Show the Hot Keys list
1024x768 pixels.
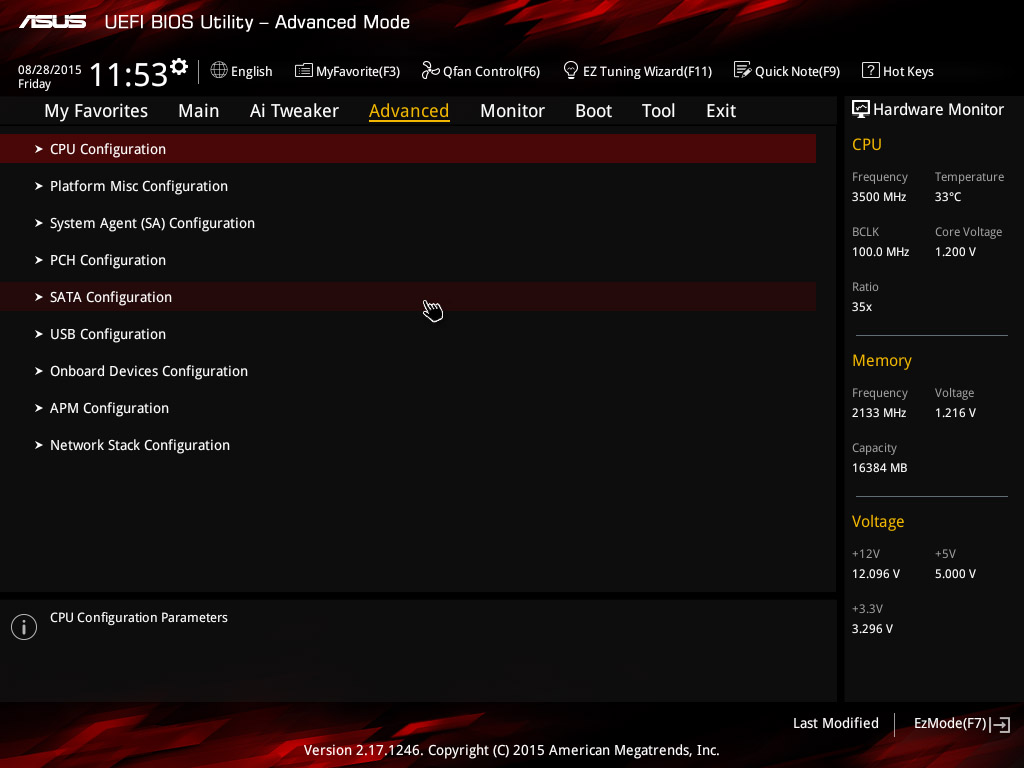tap(898, 71)
